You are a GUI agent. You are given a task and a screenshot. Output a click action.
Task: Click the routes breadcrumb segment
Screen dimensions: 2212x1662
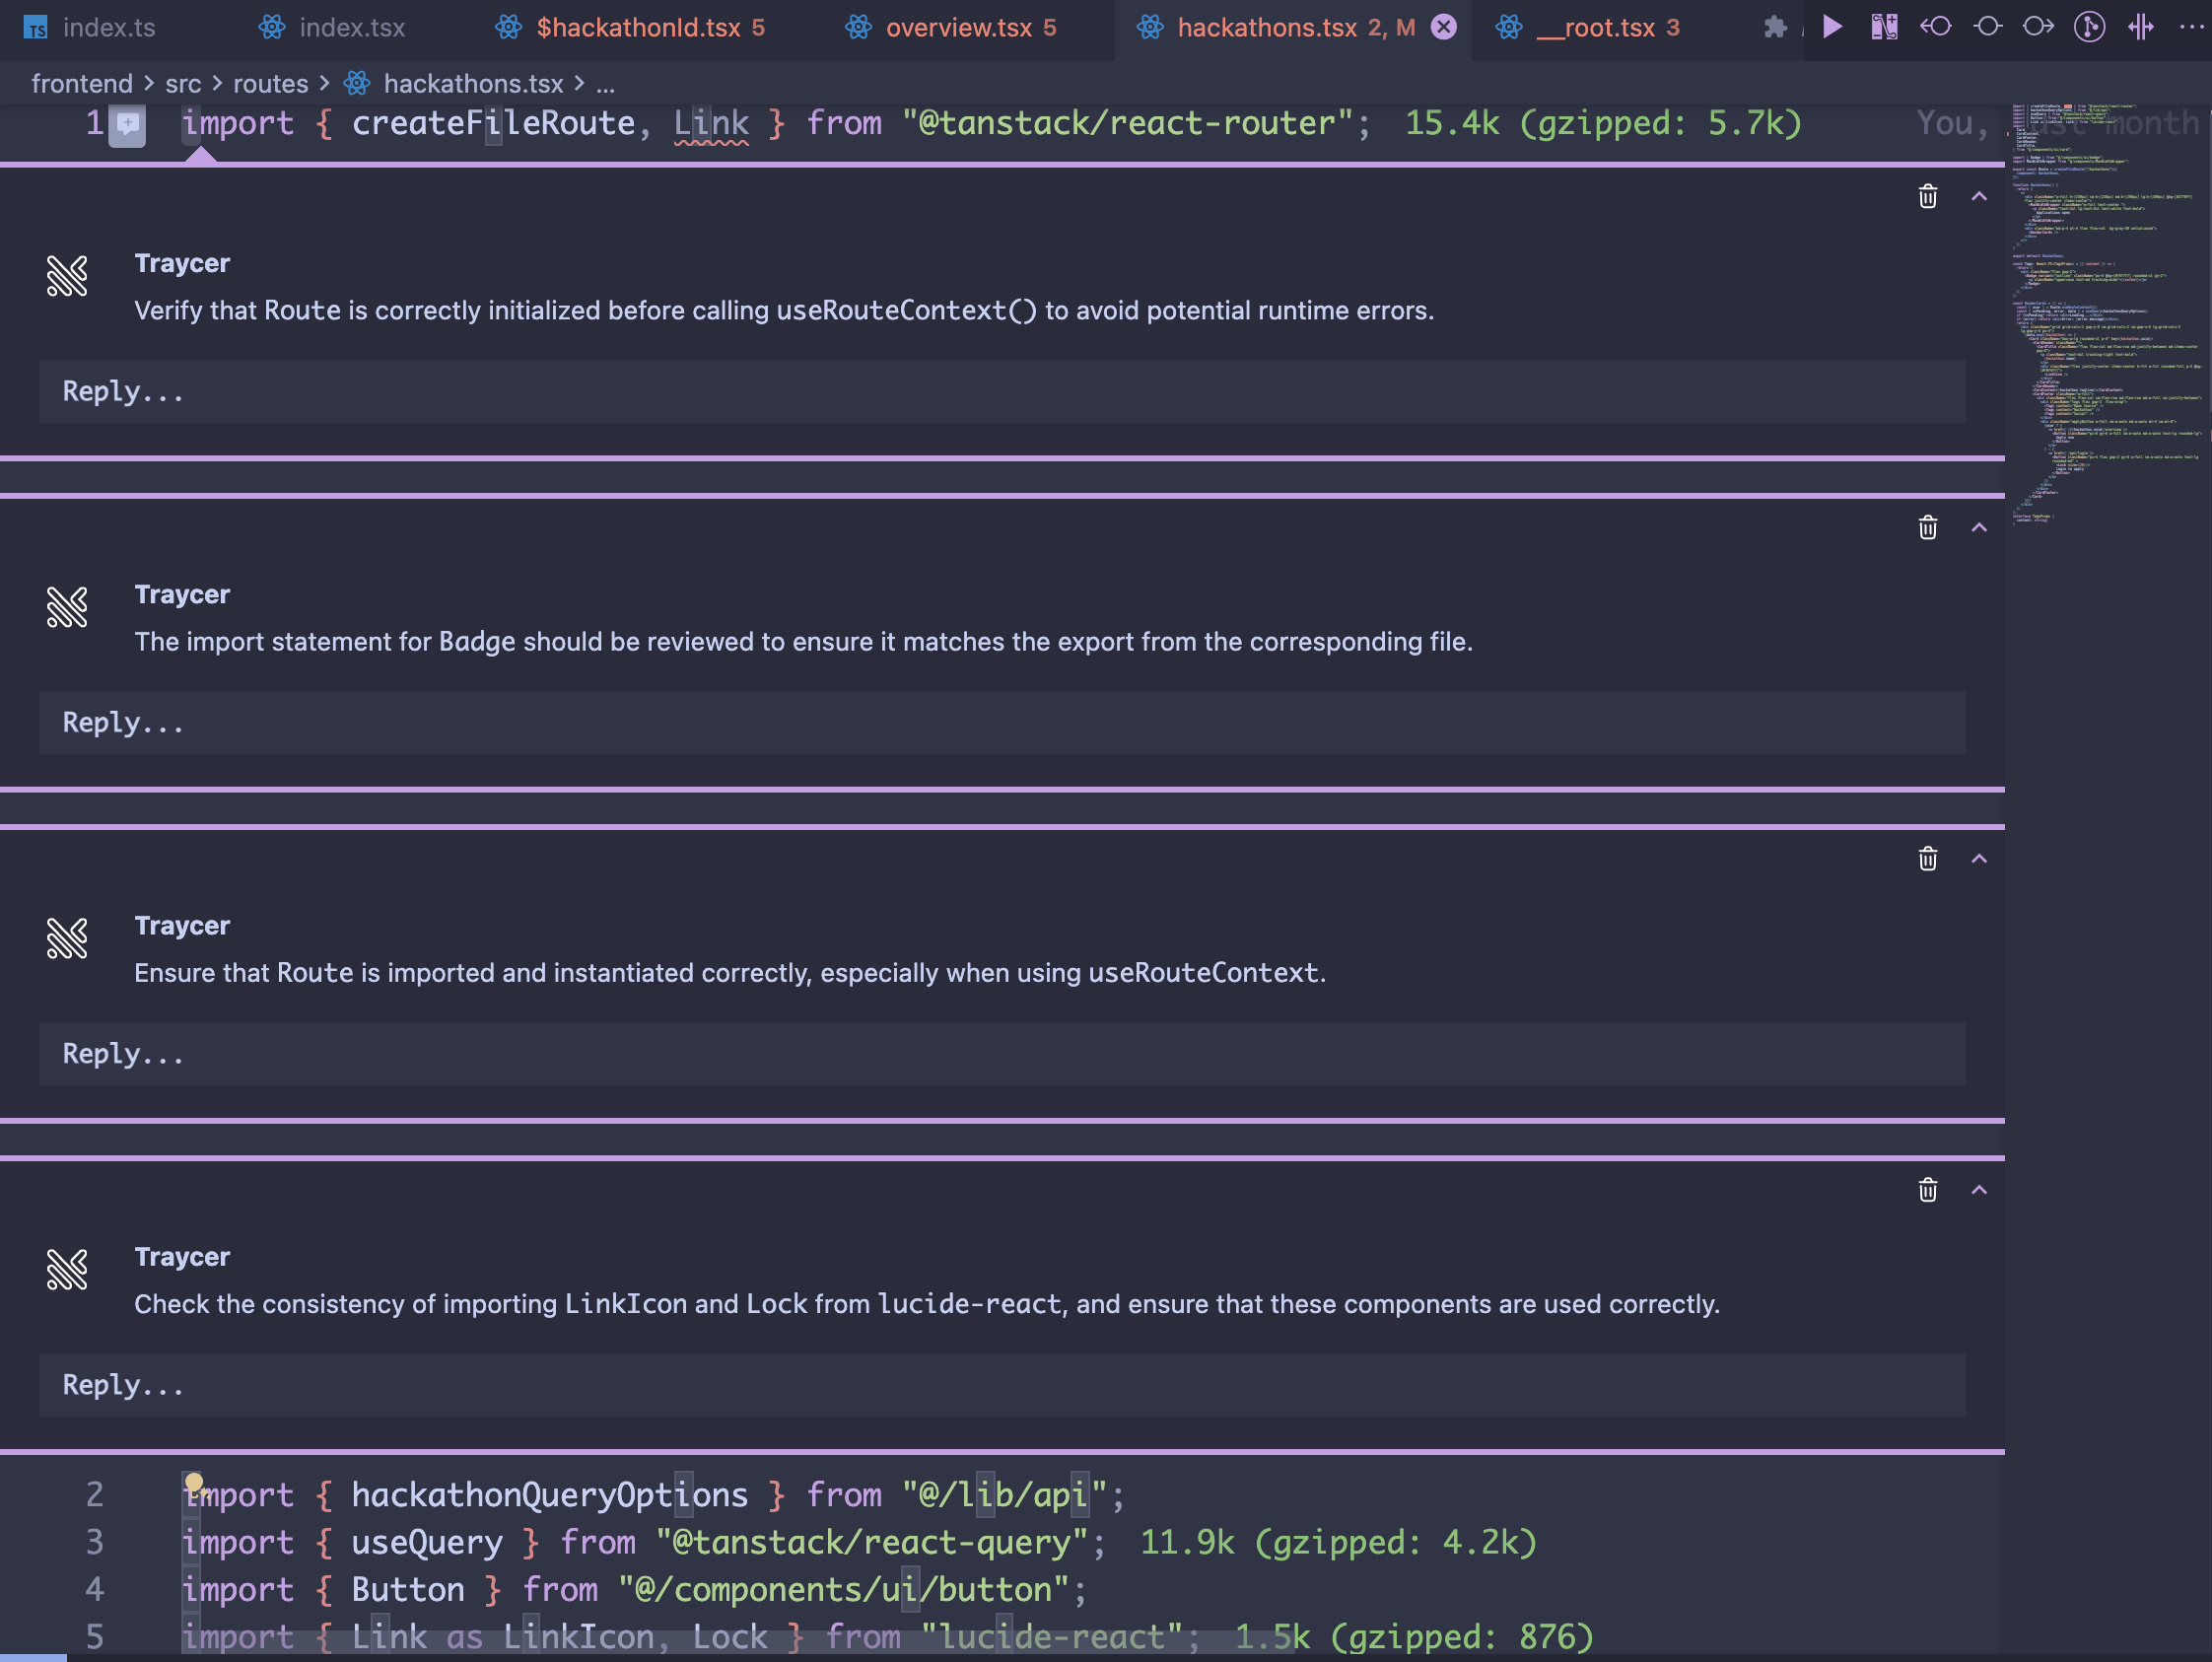(x=270, y=84)
